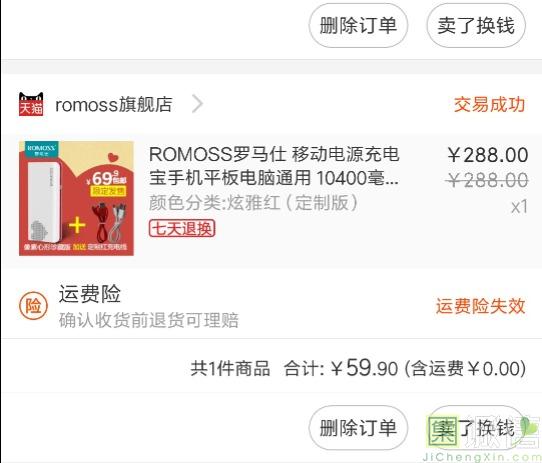Click the 运费险失效 status label
The image size is (542, 463).
tap(480, 306)
